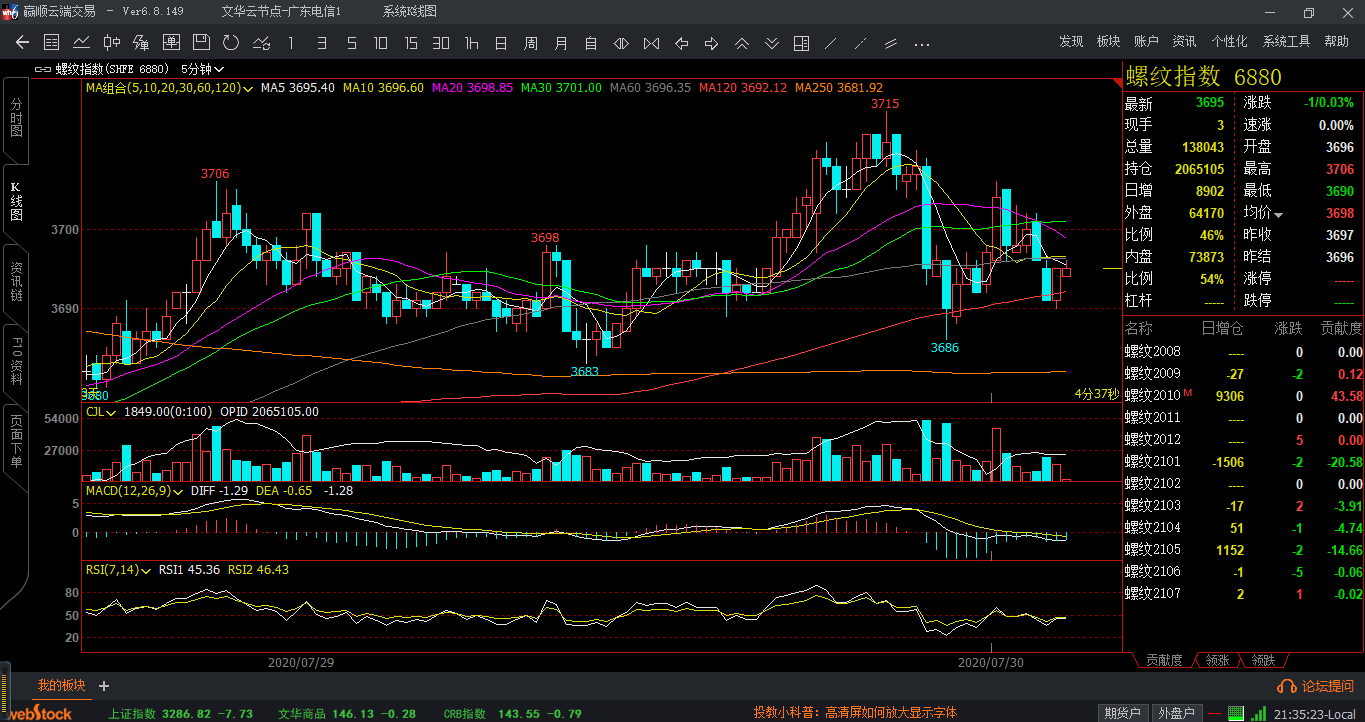Viewport: 1365px width, 722px height.
Task: Select the 螺纹2010 contract row
Action: 1153,396
